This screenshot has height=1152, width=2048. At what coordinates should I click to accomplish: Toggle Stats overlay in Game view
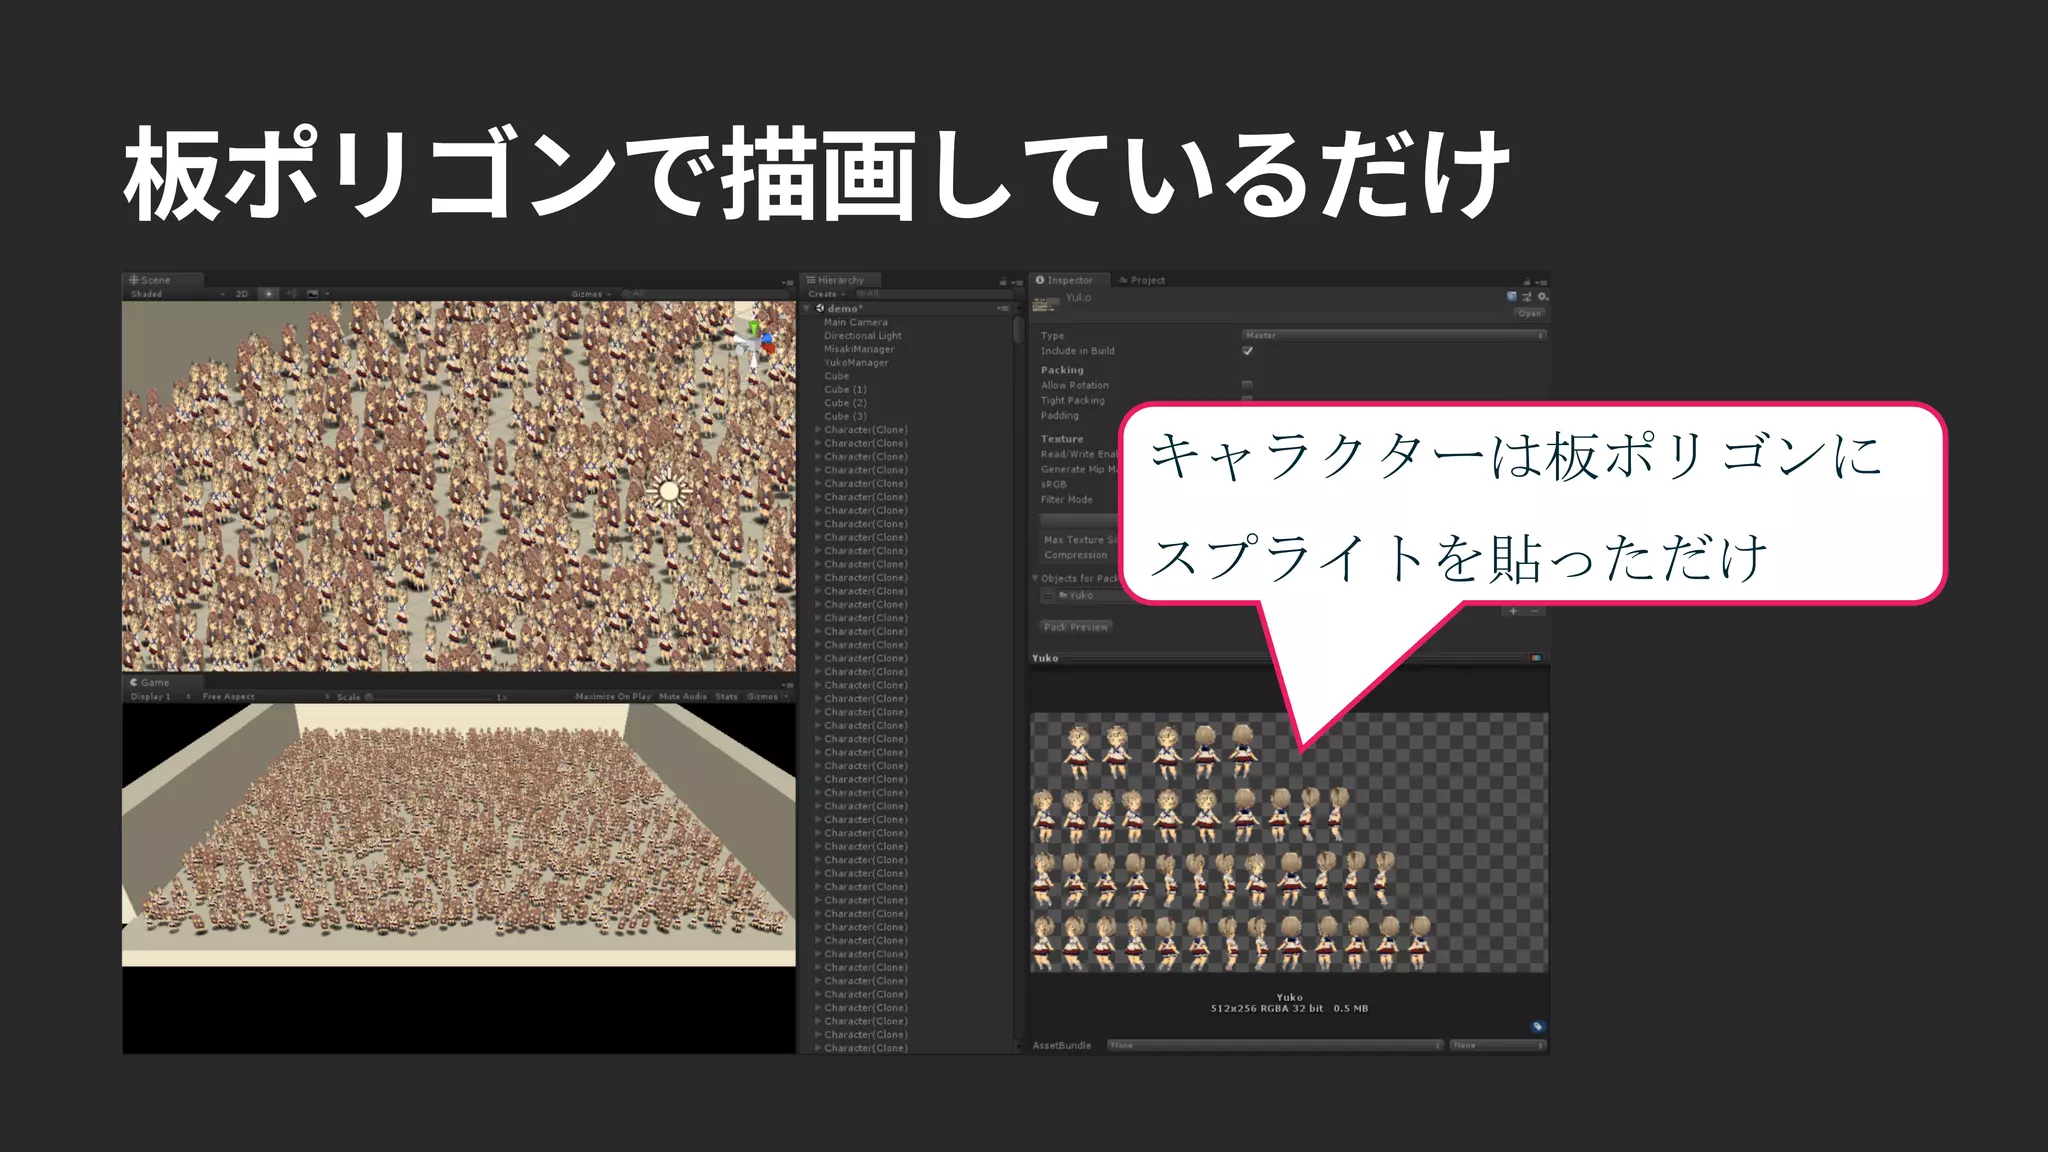[727, 697]
